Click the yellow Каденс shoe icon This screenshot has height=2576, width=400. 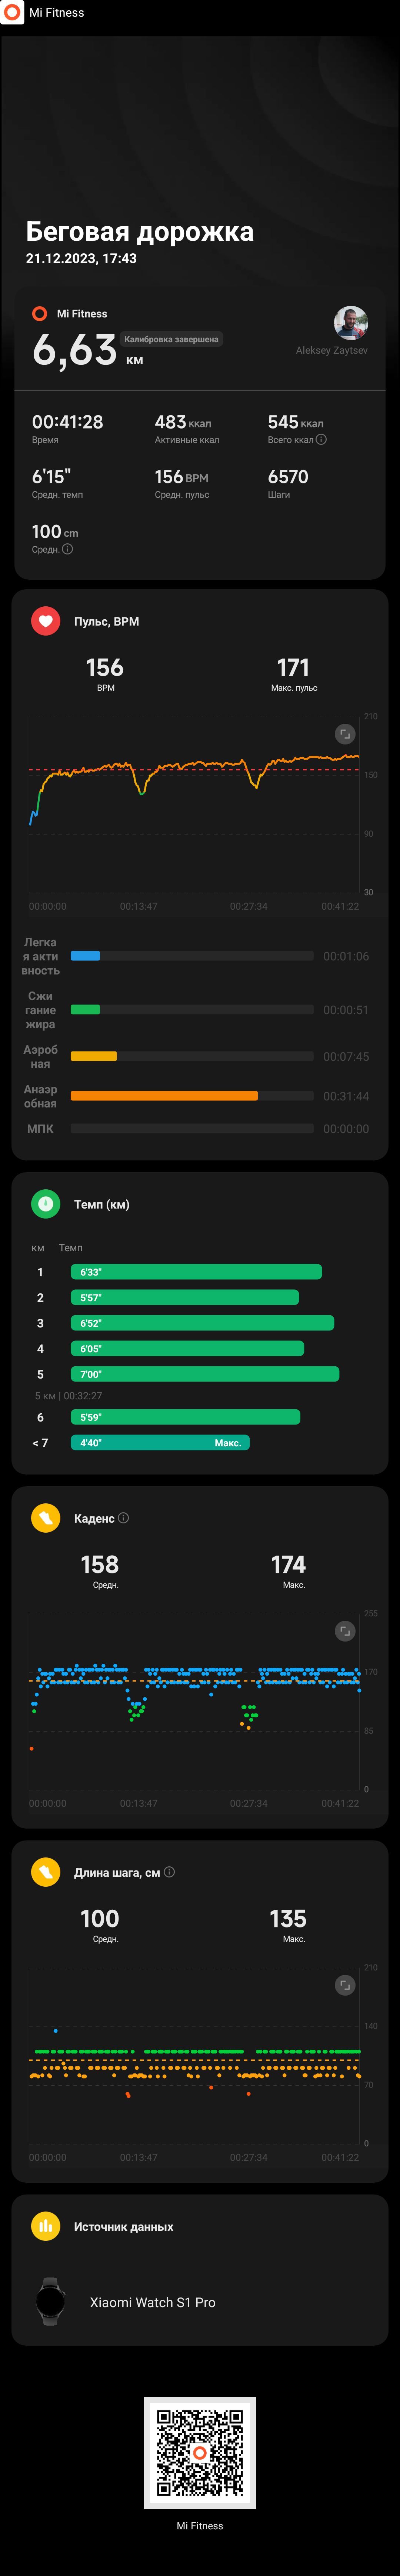[45, 1518]
